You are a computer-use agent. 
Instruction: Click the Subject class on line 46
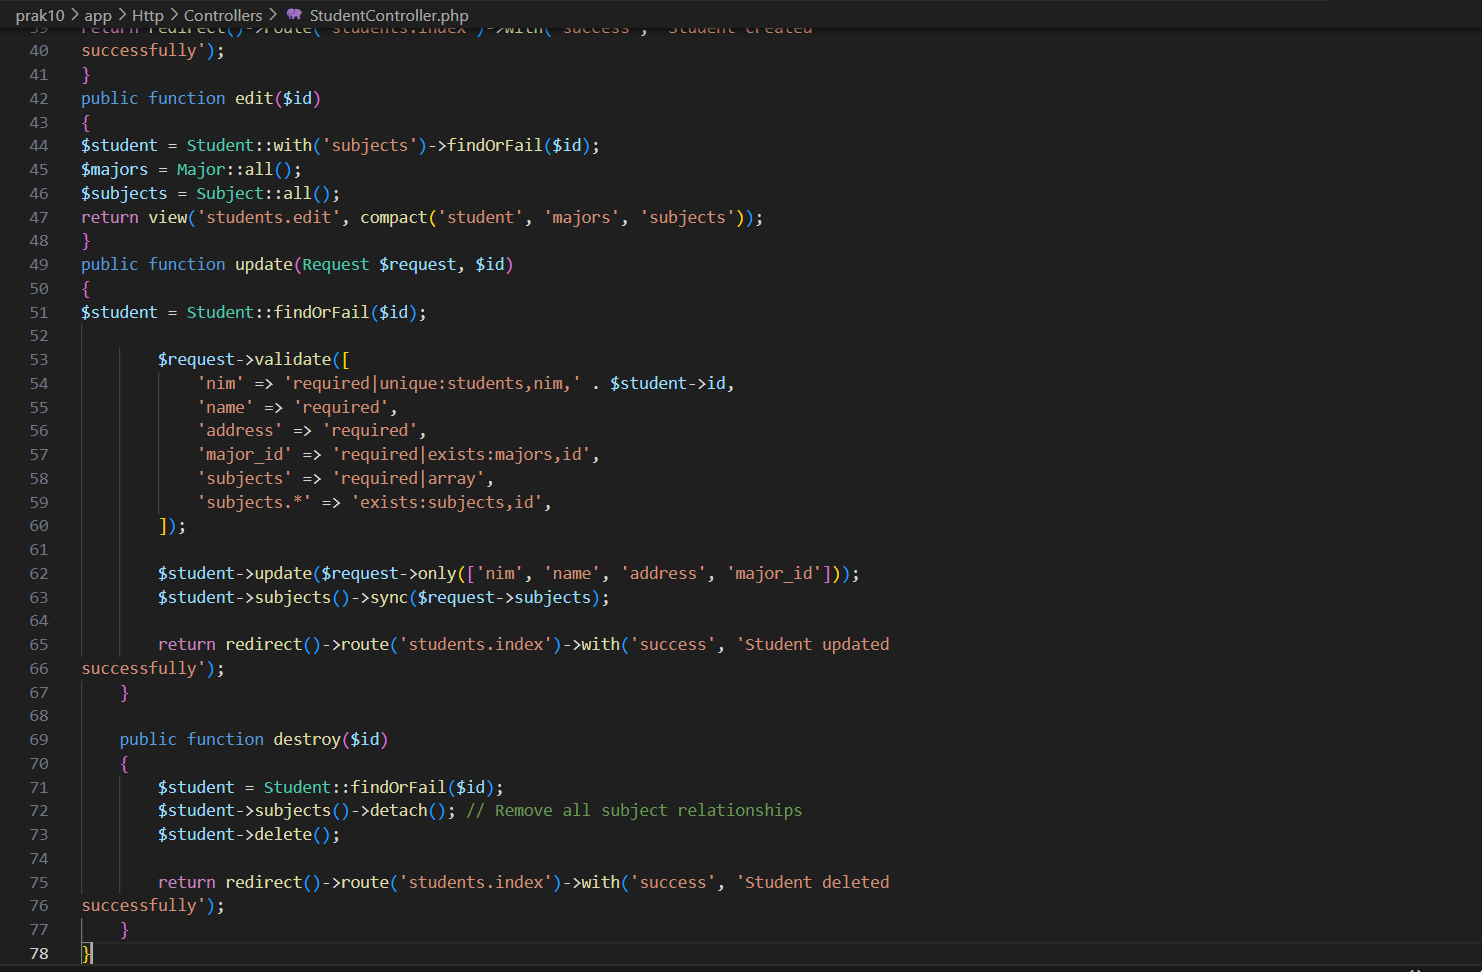coord(230,193)
